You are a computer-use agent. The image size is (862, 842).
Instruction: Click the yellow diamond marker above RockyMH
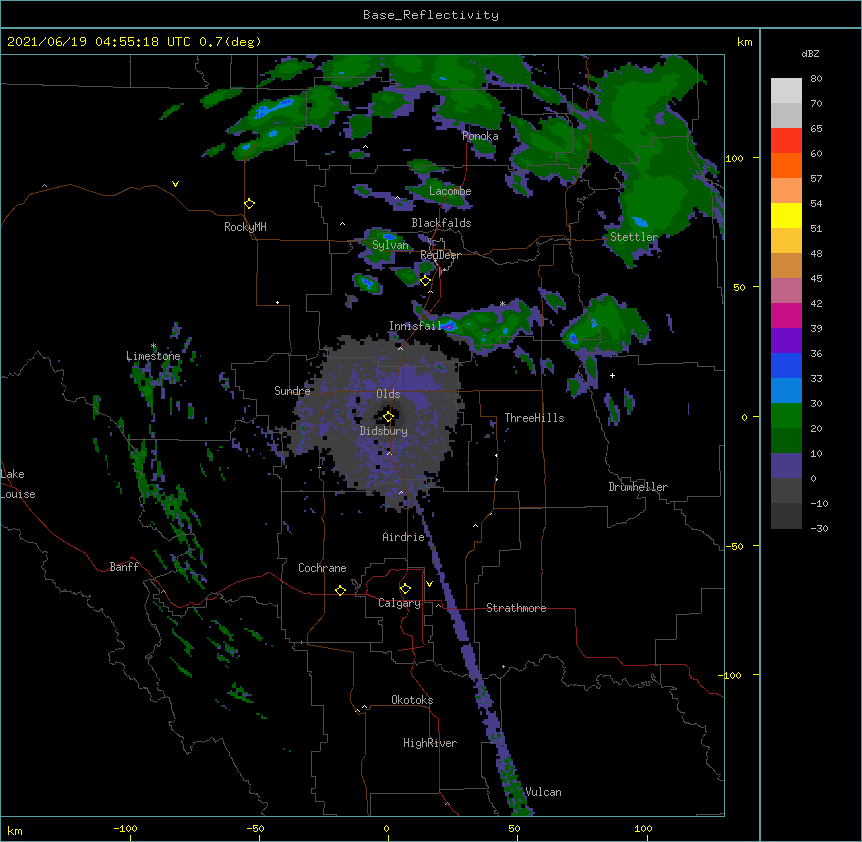click(249, 204)
